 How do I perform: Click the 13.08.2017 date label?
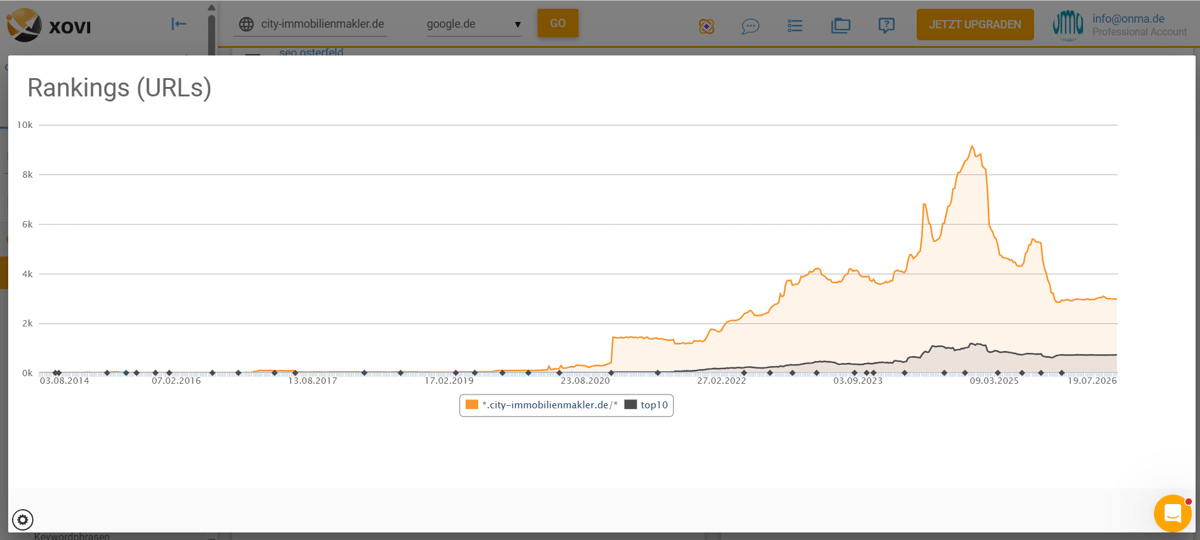pos(313,381)
